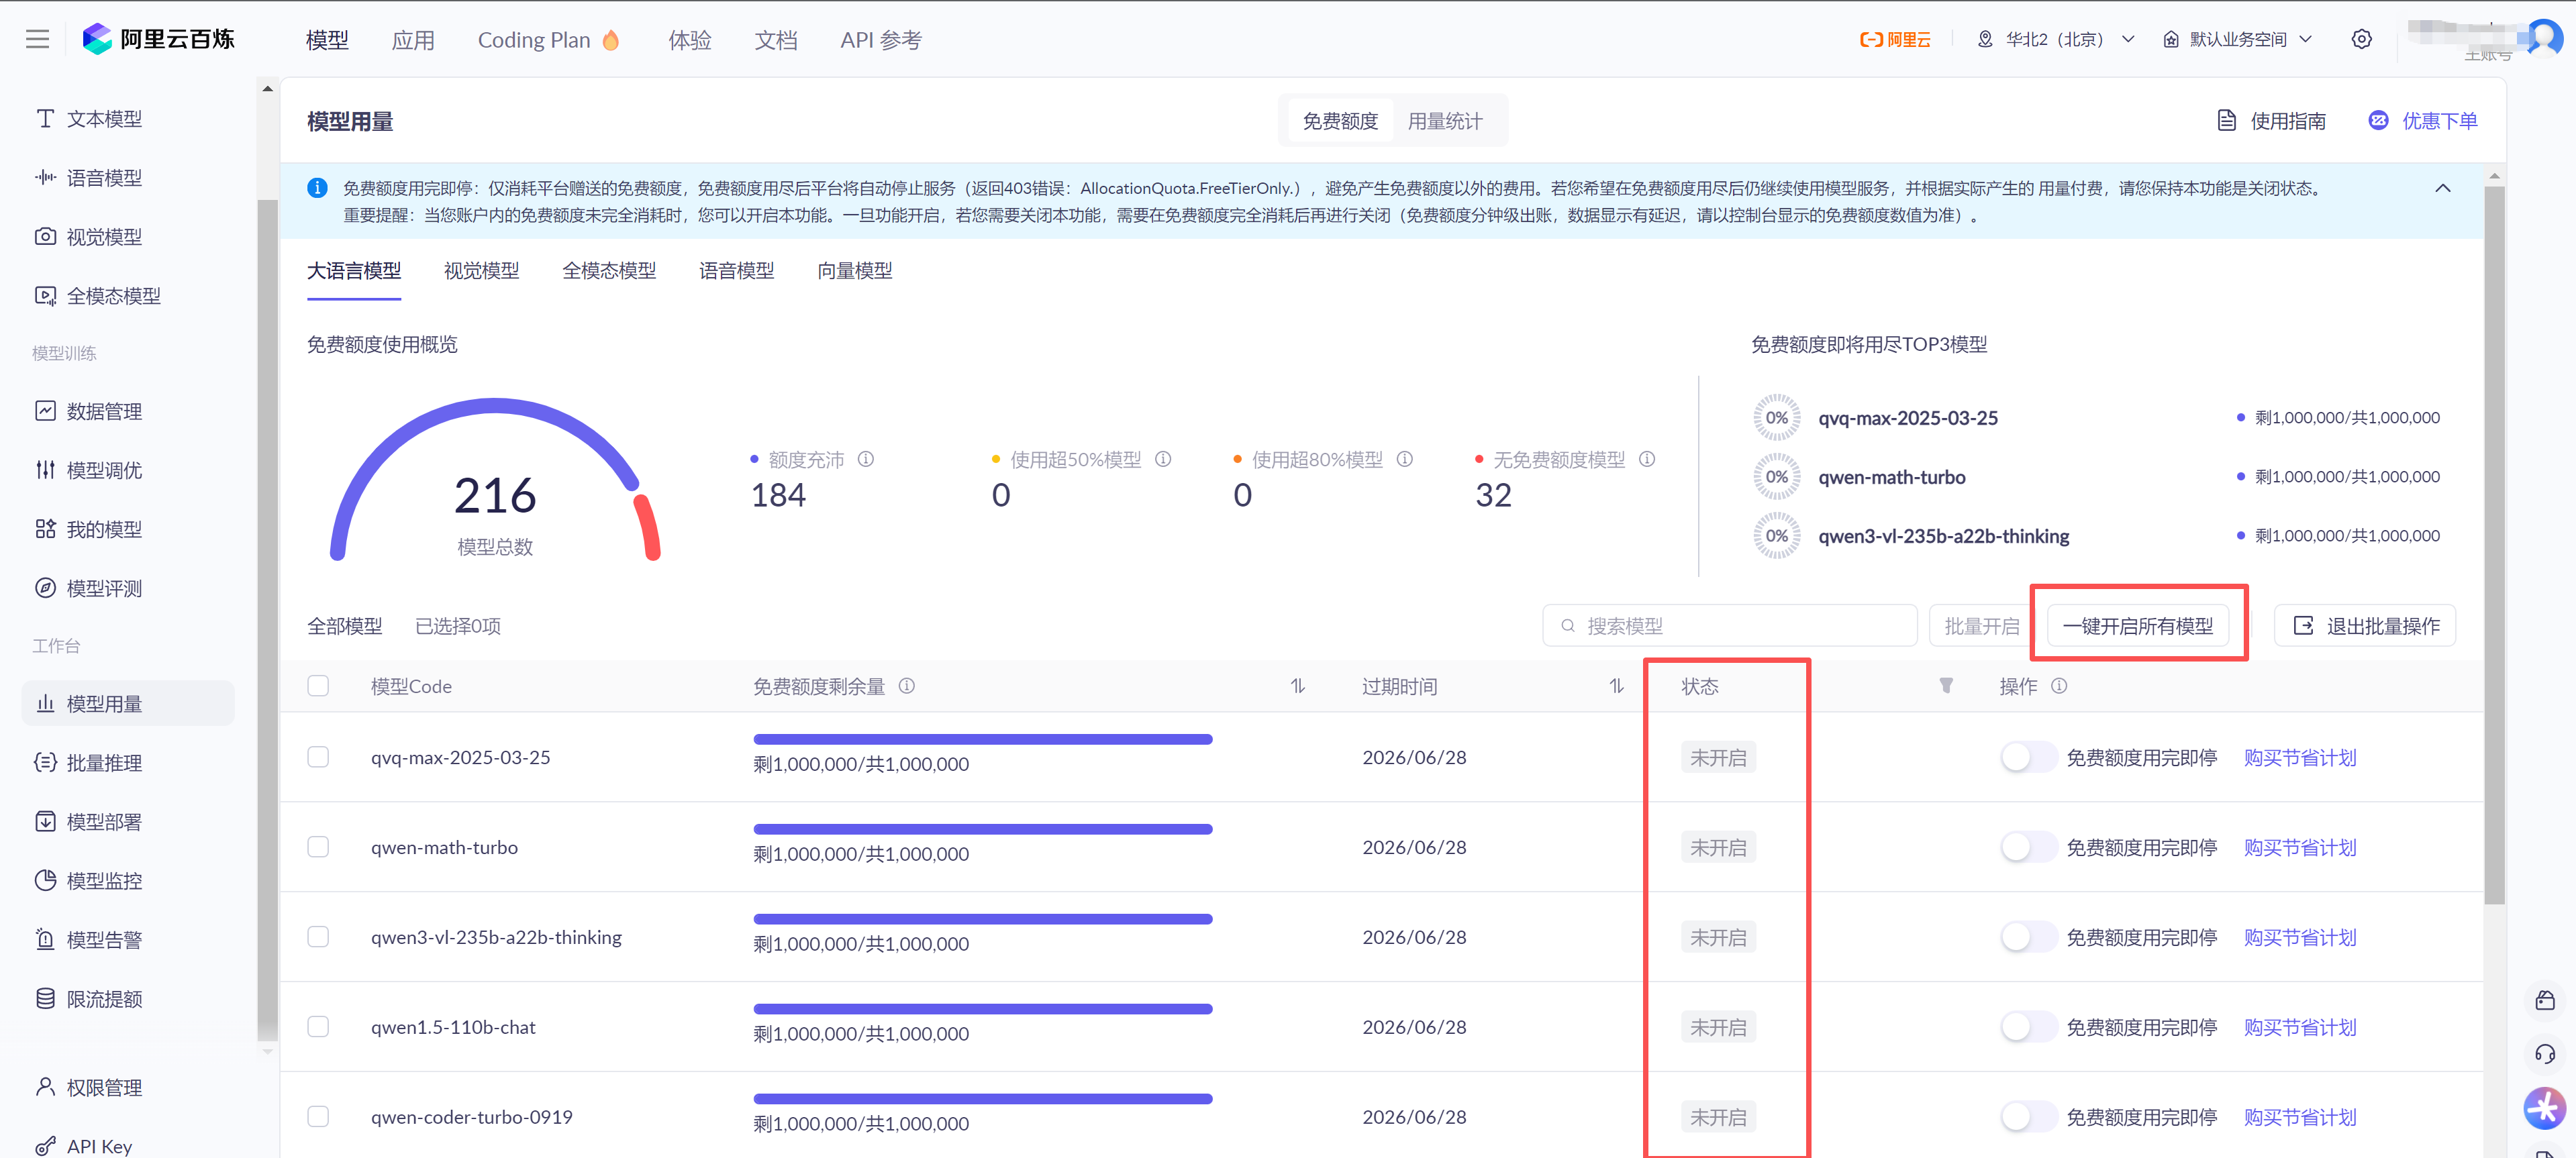This screenshot has height=1158, width=2576.
Task: Expand the 默认业务空间 workspace dropdown
Action: (2238, 40)
